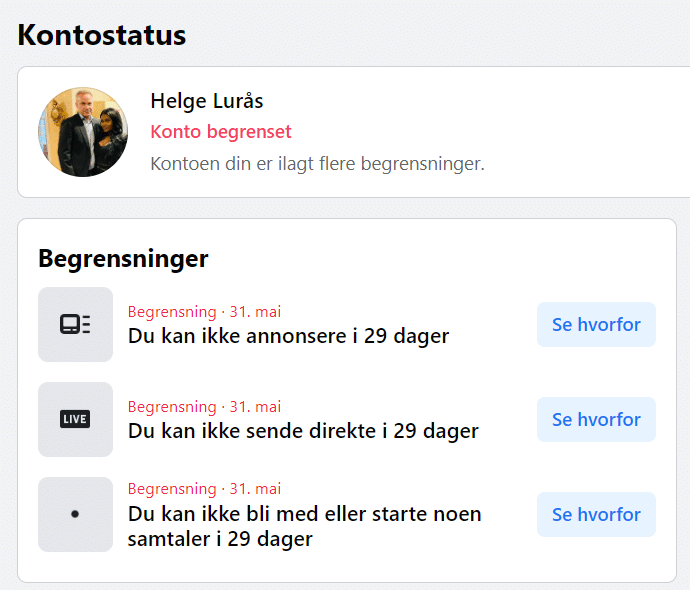
Task: Open Helge Lurås profile picture
Action: tap(83, 132)
